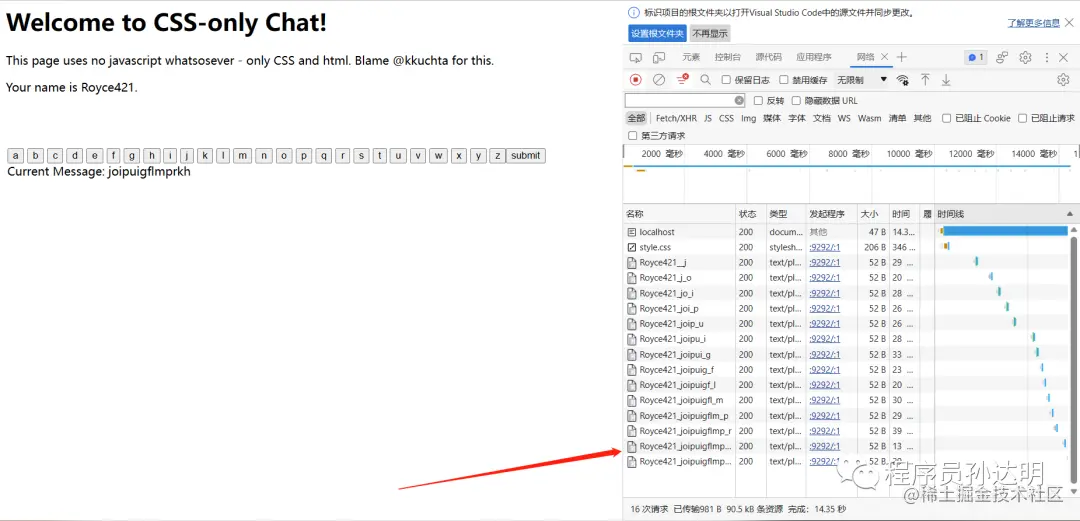Toggle device emulation icon in DevTools
1080x521 pixels.
click(659, 57)
